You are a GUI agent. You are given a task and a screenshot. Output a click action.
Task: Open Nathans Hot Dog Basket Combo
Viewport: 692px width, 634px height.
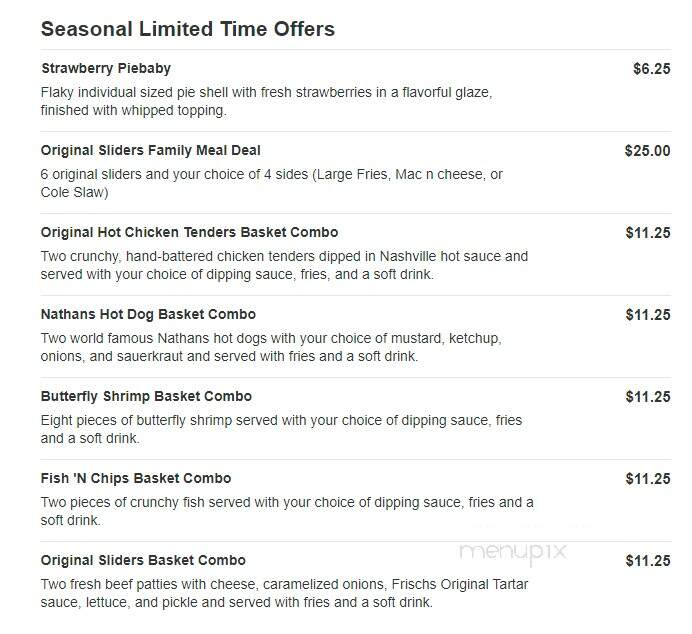click(x=148, y=315)
